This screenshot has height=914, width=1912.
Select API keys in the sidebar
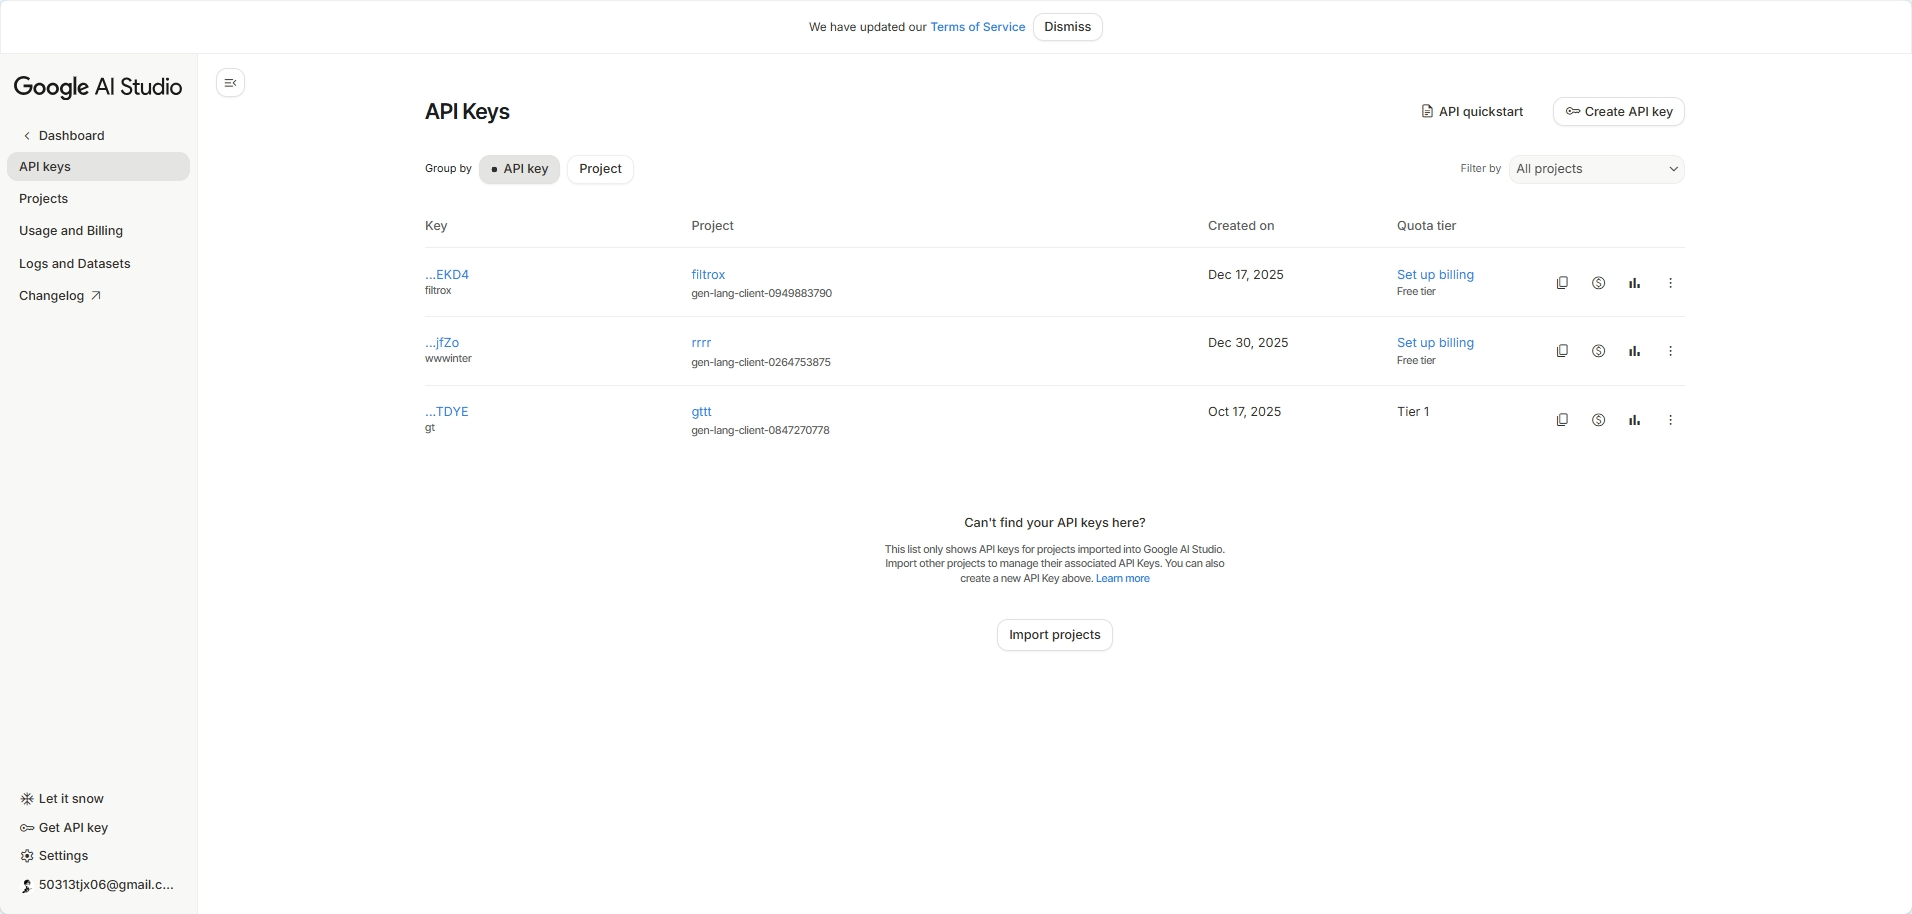[98, 167]
